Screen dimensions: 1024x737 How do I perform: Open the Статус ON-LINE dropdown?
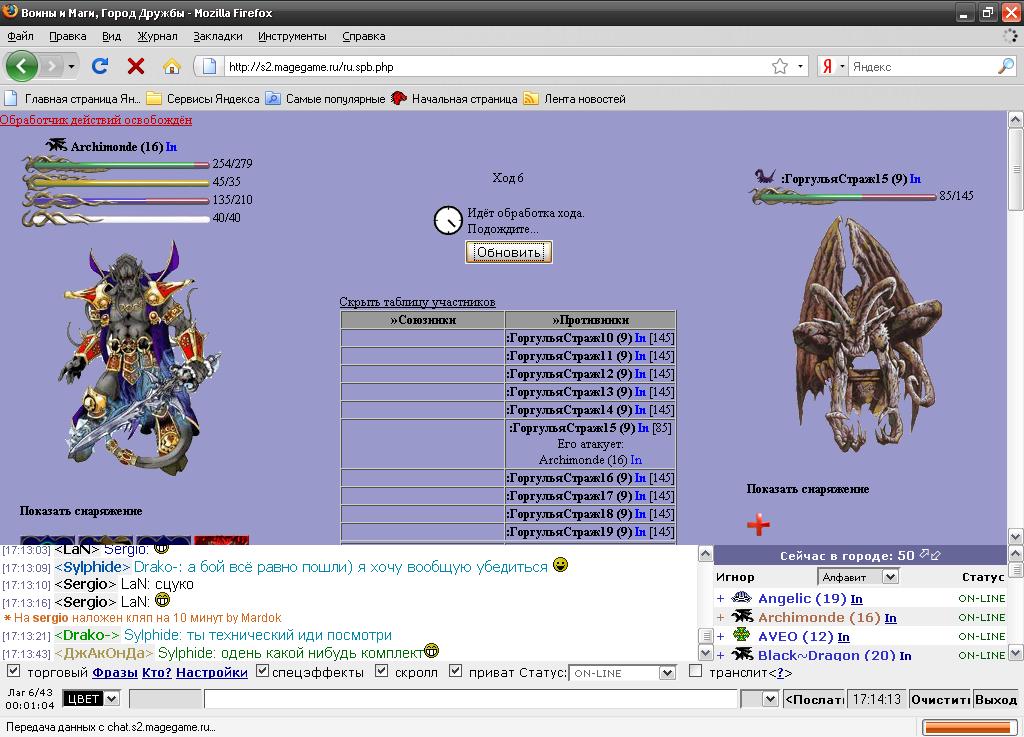tap(622, 673)
